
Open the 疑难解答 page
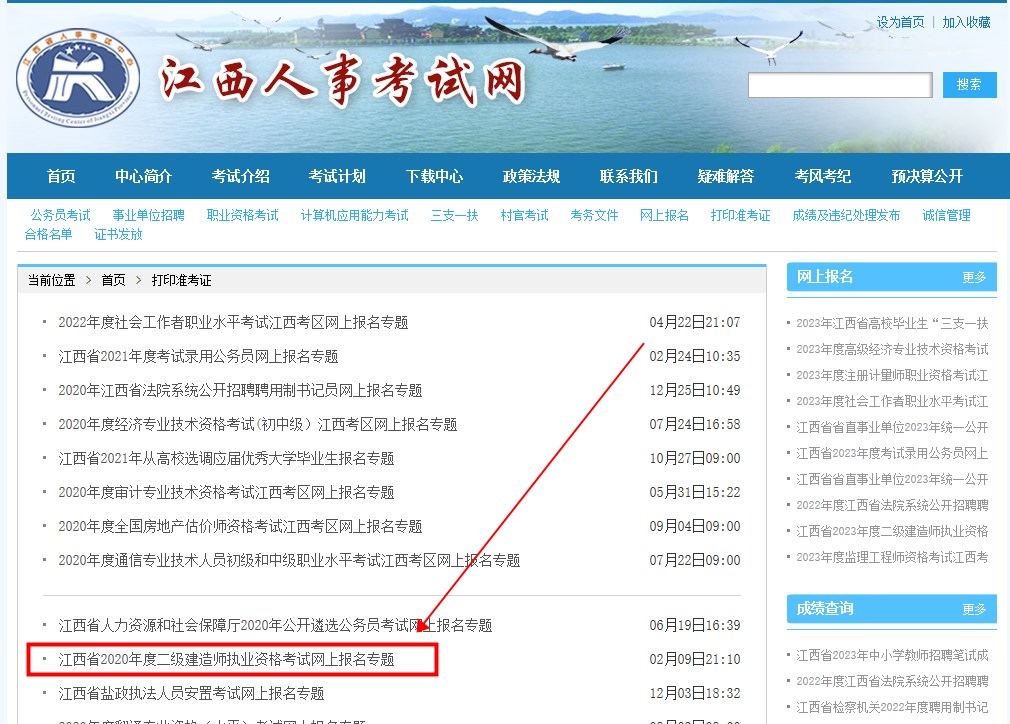click(x=725, y=176)
